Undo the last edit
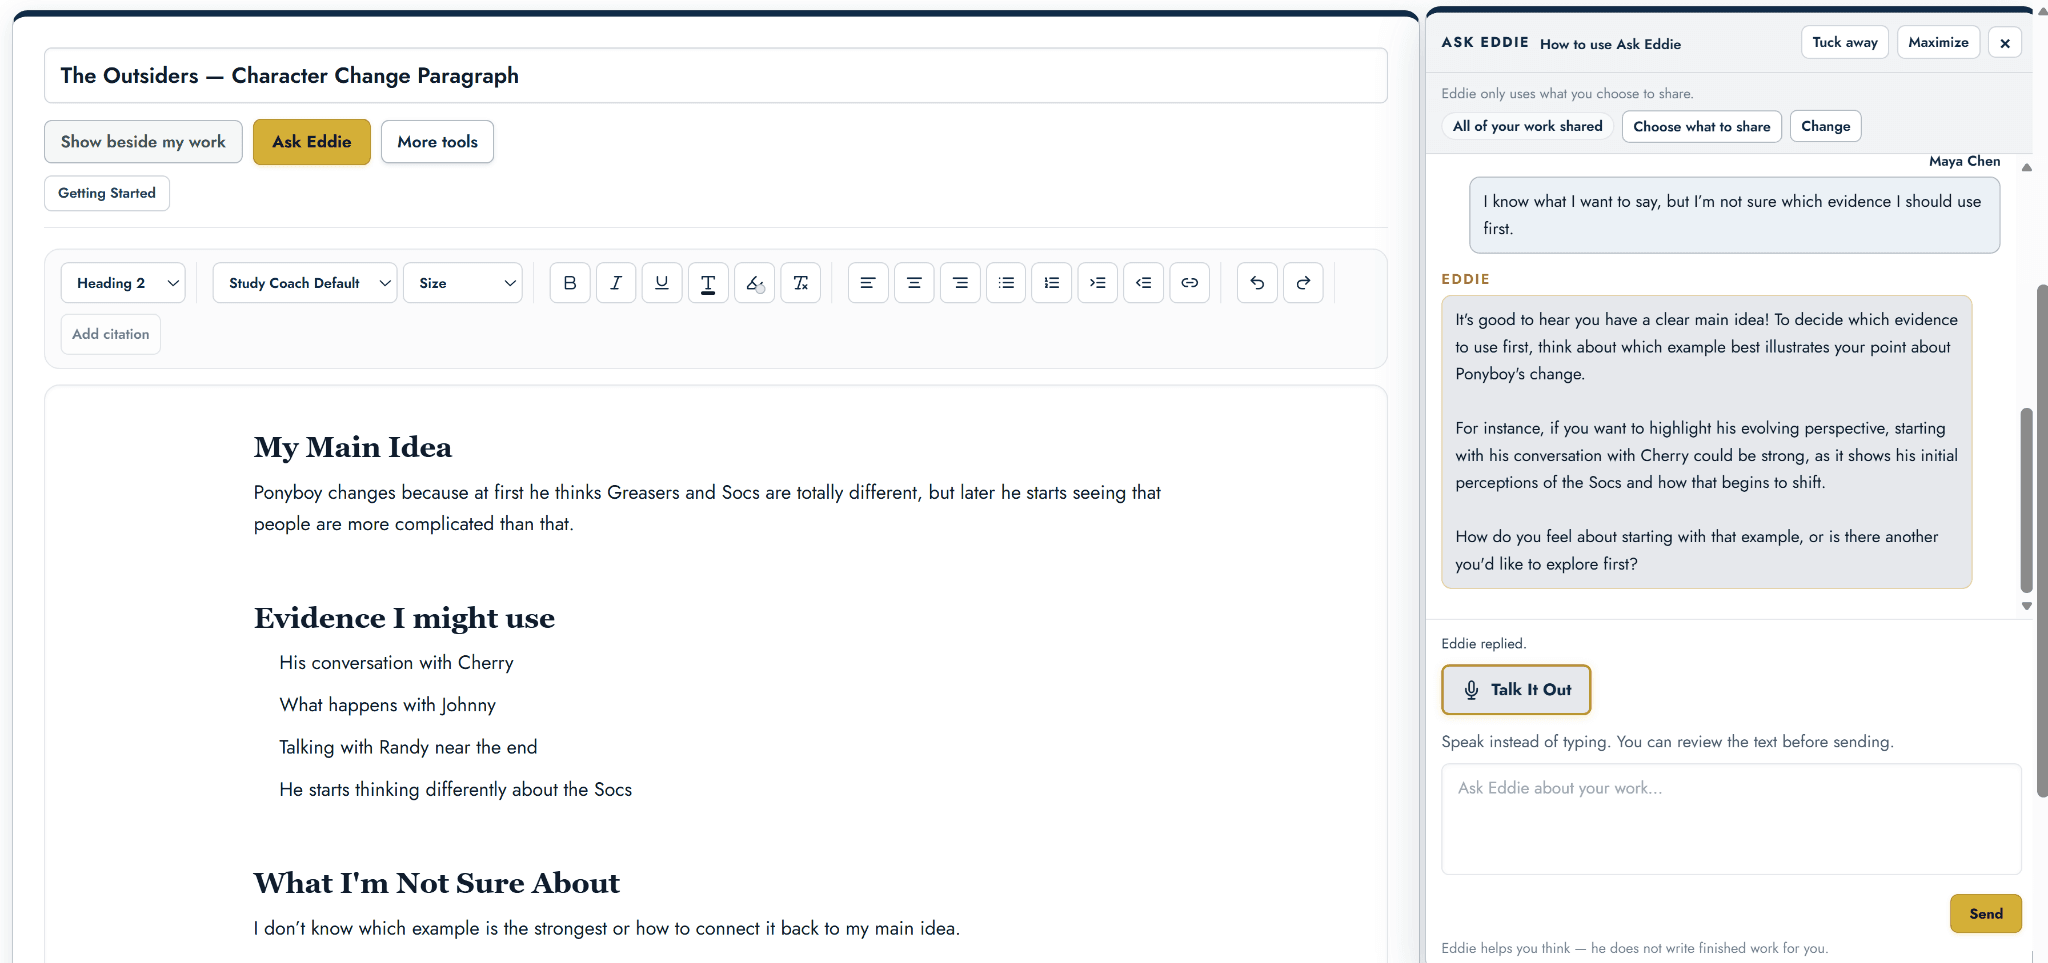The height and width of the screenshot is (963, 2048). coord(1257,283)
